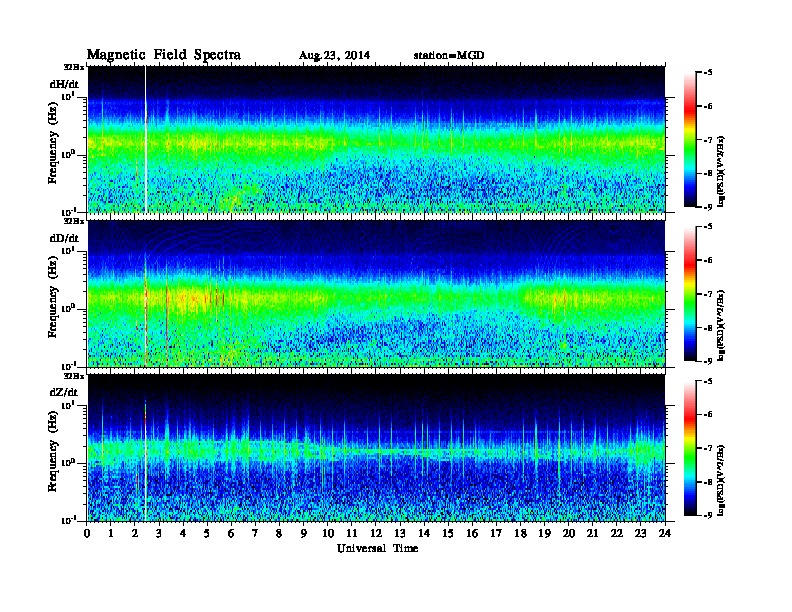Click the hour 6 tick label
This screenshot has width=792, height=612.
tap(231, 533)
